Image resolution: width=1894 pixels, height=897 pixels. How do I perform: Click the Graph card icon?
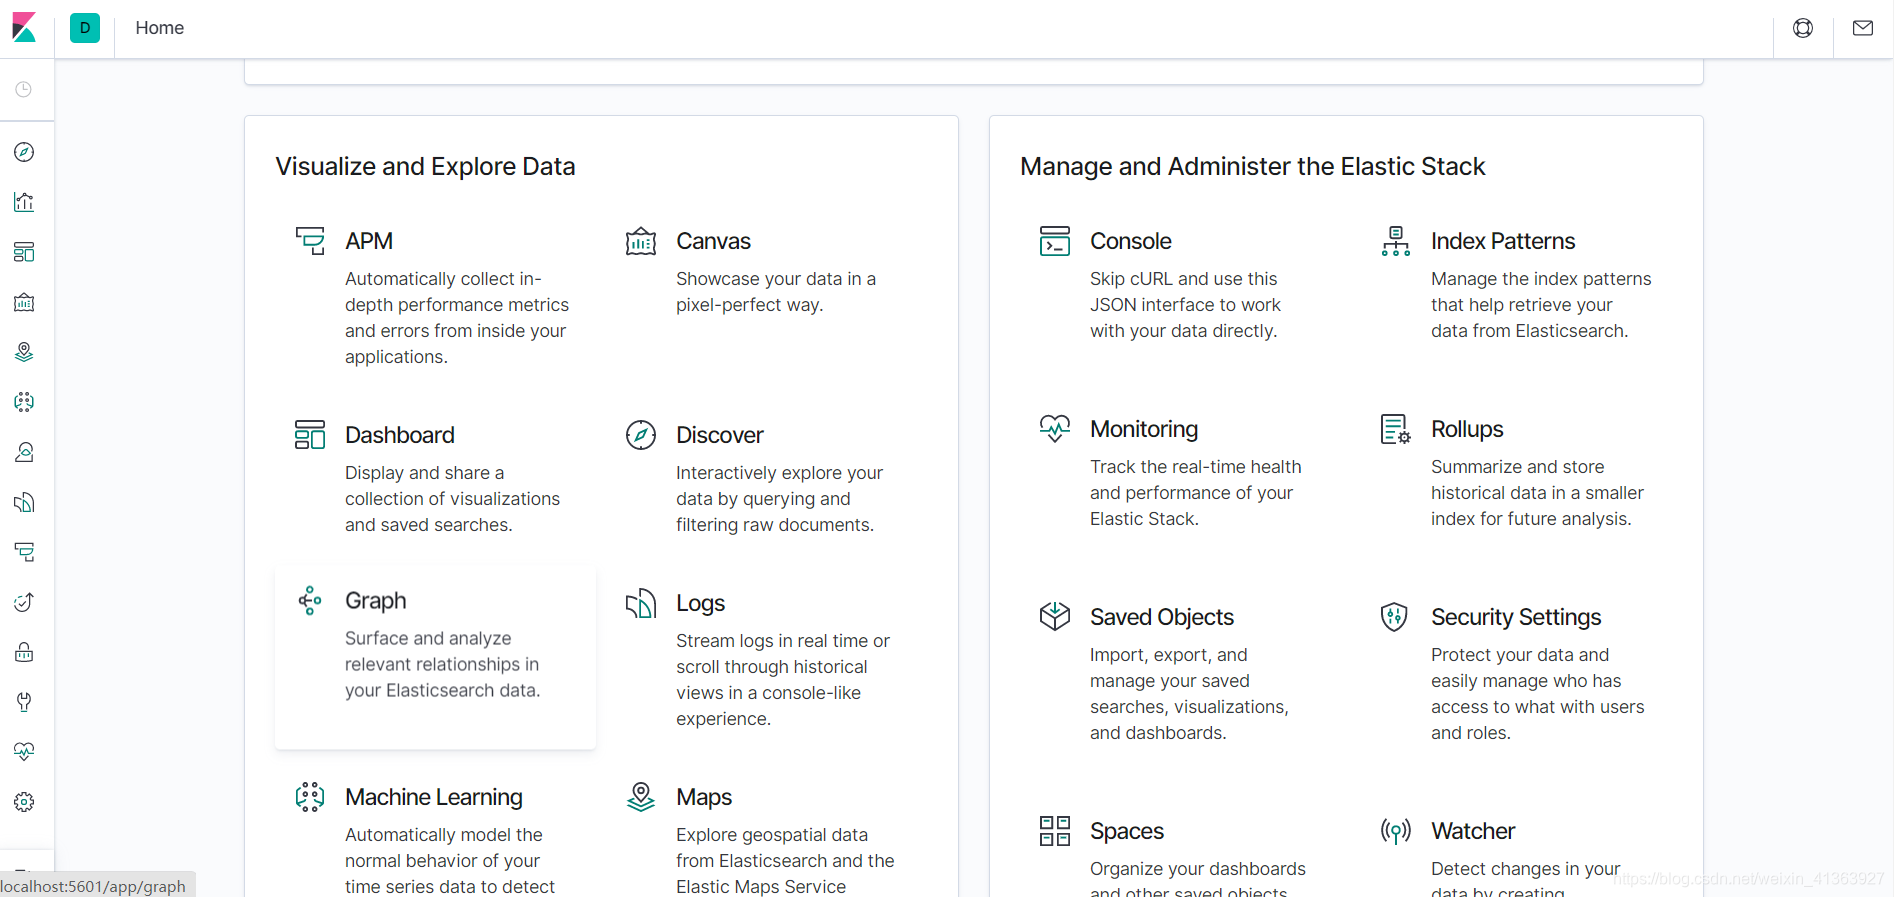tap(310, 600)
